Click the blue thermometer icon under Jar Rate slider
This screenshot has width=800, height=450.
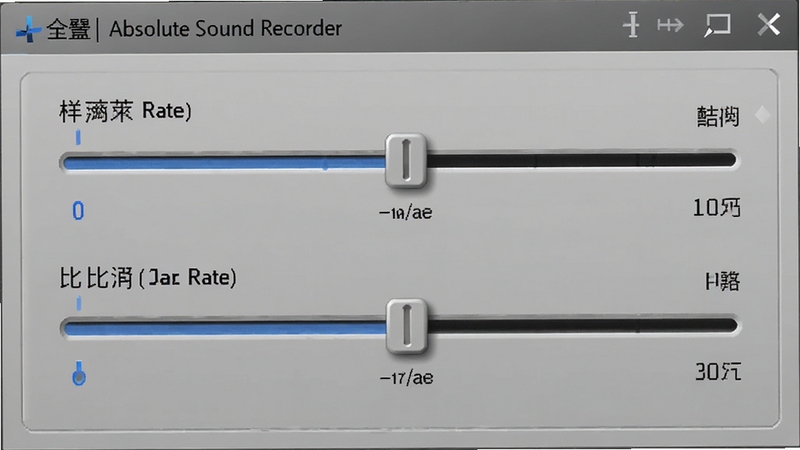pyautogui.click(x=79, y=373)
